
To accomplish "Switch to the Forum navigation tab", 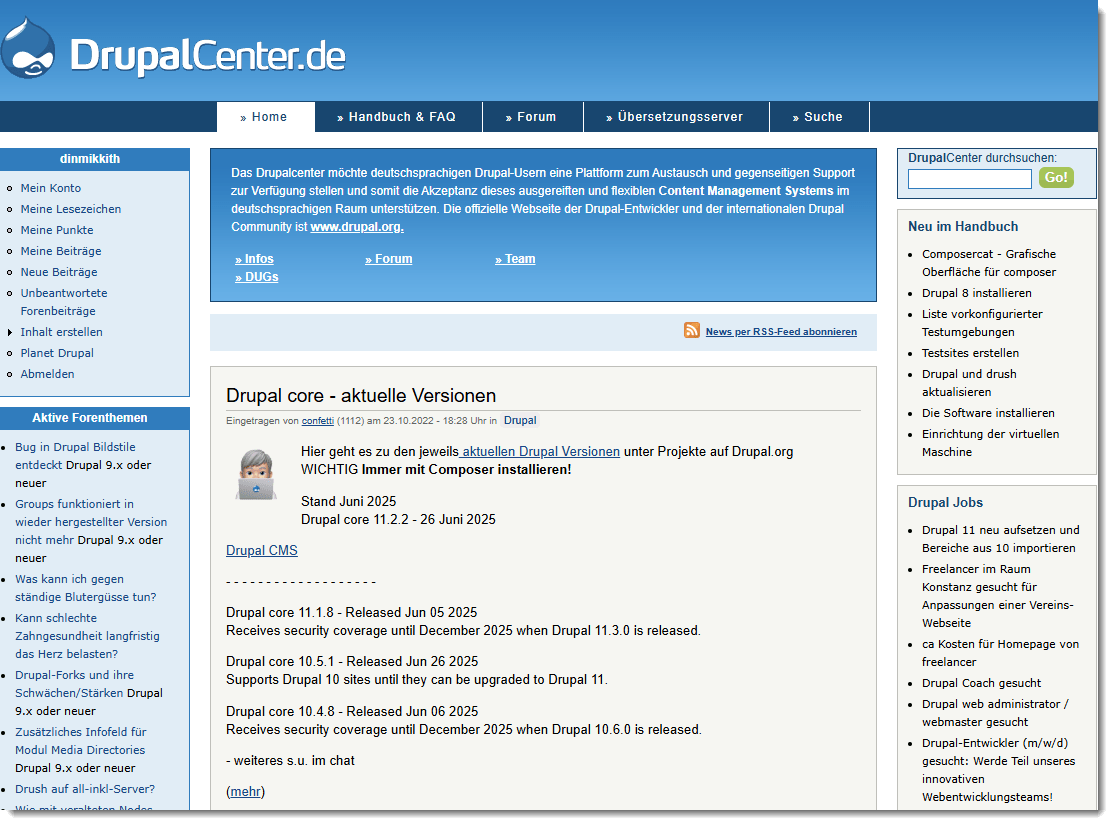I will (x=532, y=117).
